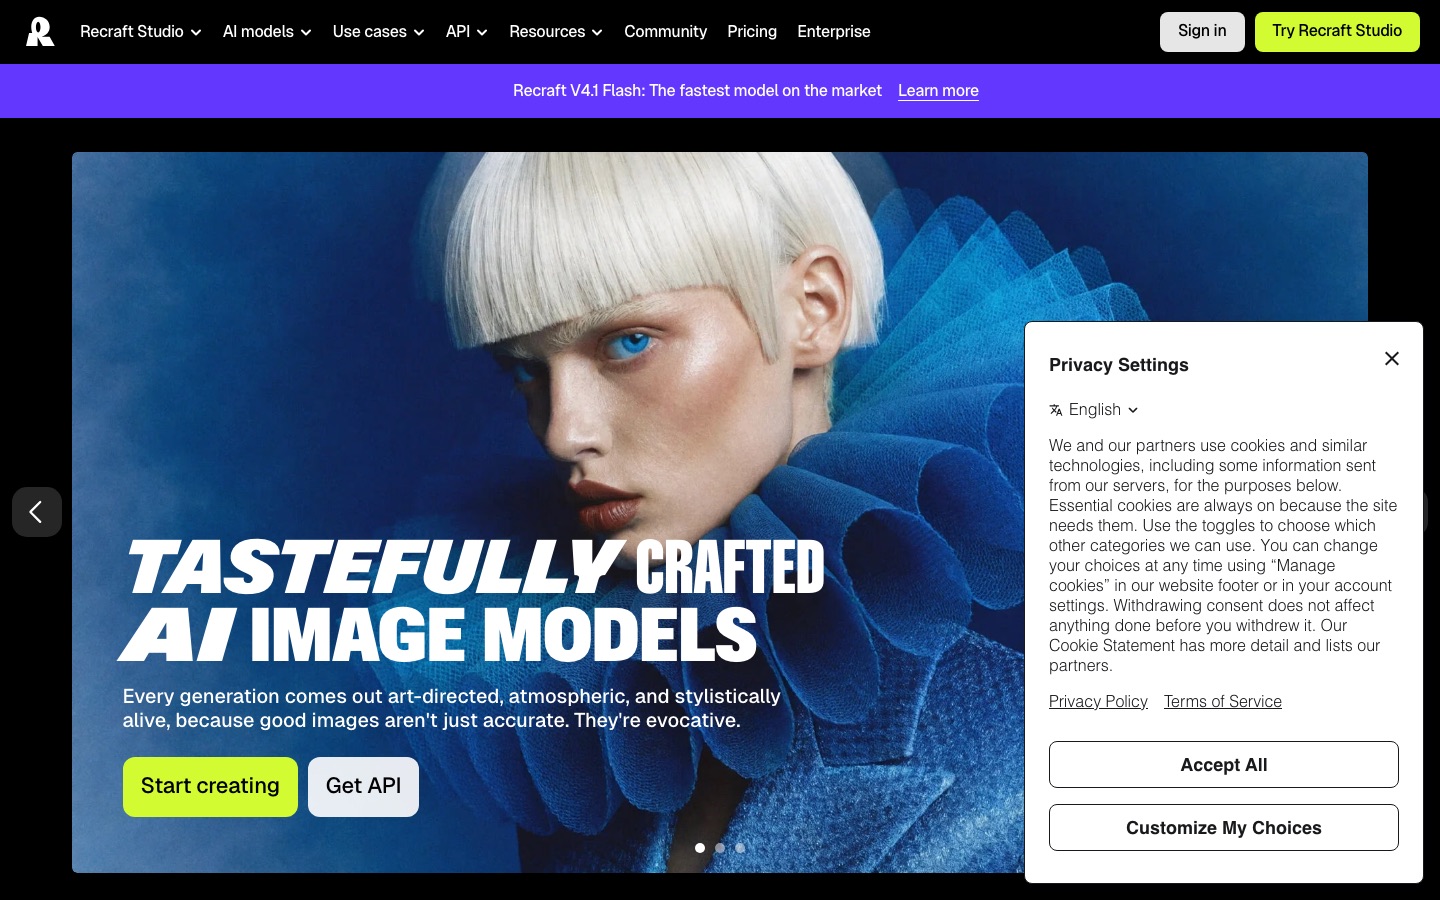The width and height of the screenshot is (1440, 900).
Task: Open the Enterprise page
Action: (x=834, y=32)
